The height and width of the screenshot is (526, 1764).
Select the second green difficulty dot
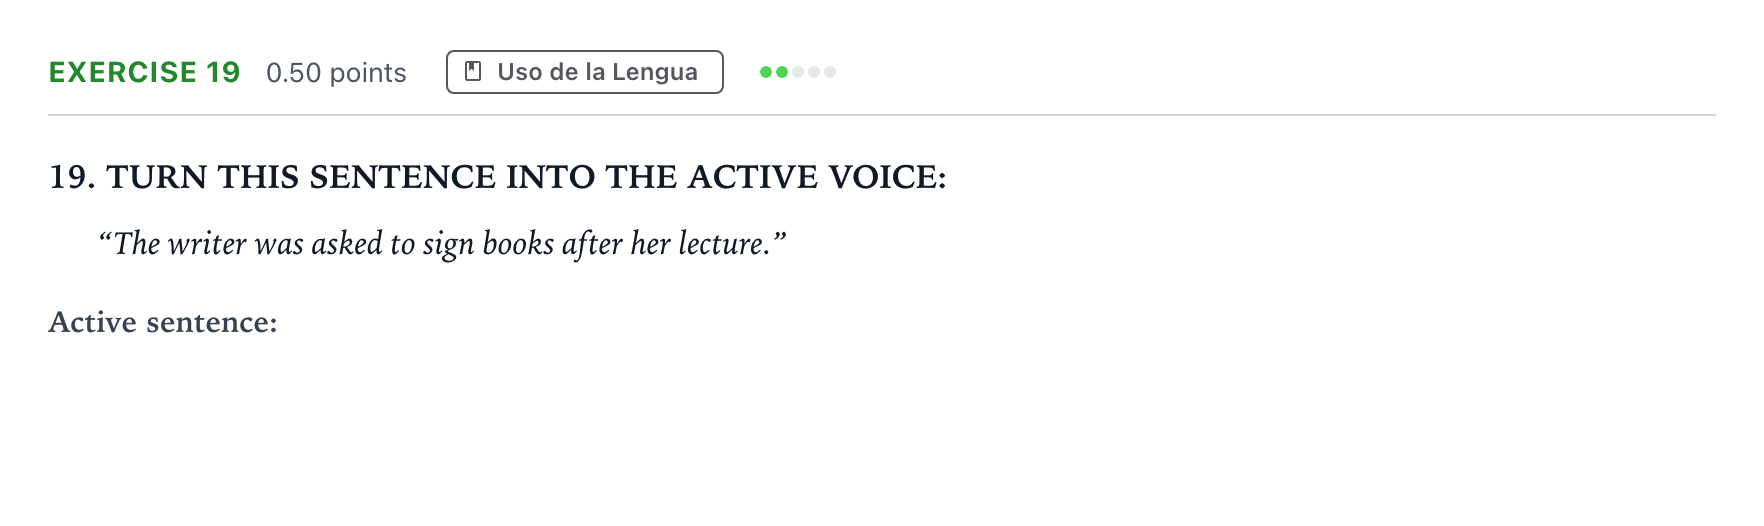(x=782, y=72)
